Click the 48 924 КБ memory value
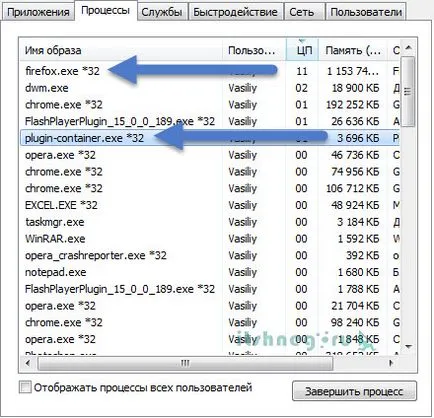This screenshot has height=418, width=434. [355, 205]
